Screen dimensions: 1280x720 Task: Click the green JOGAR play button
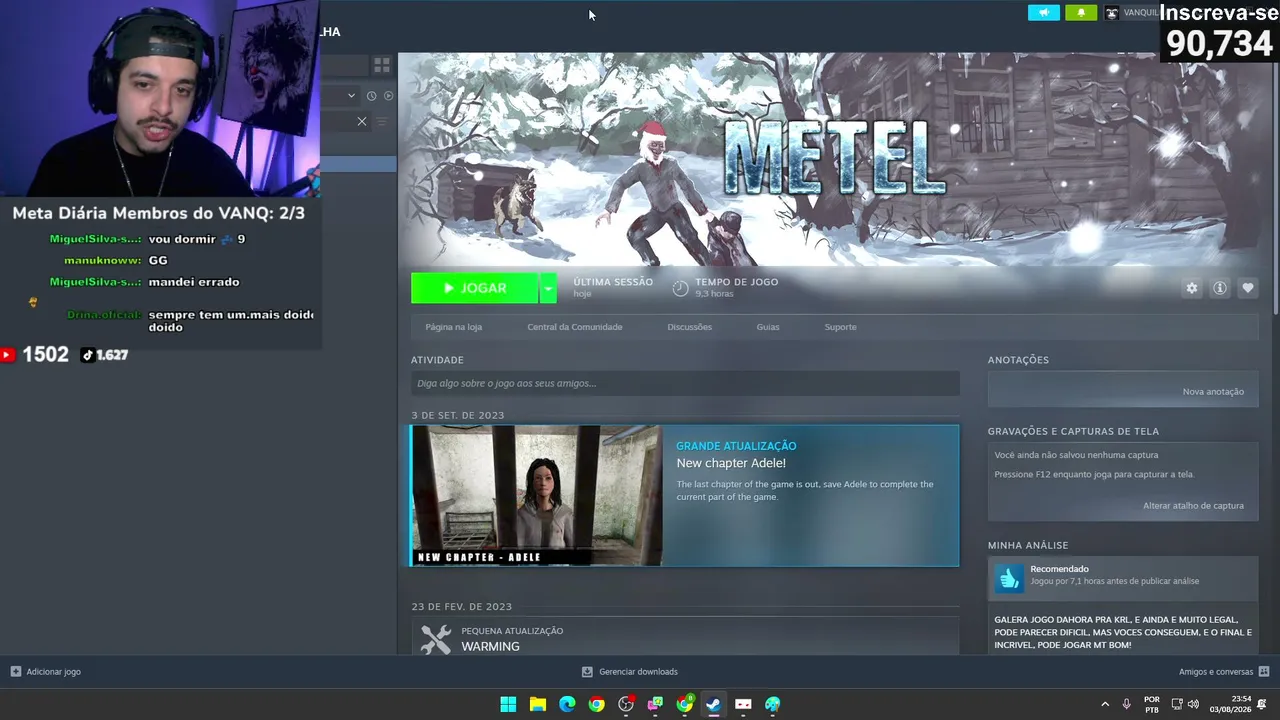475,288
